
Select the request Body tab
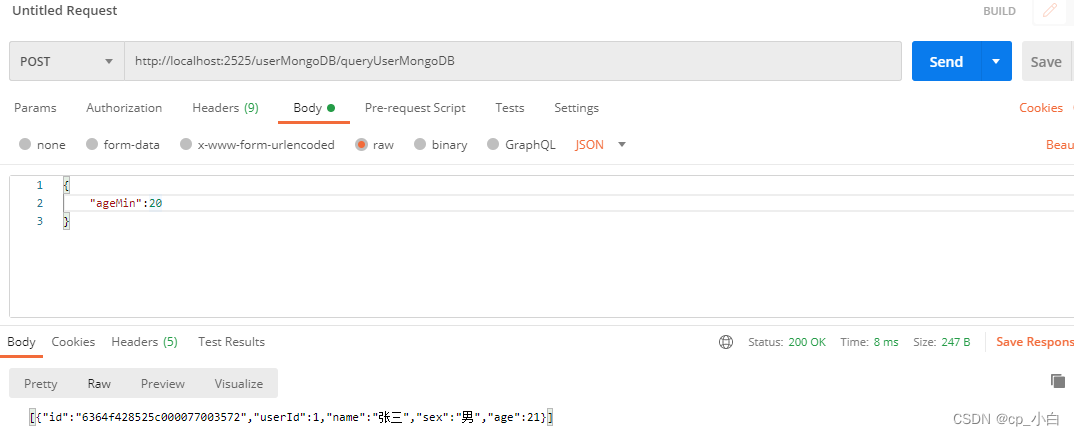click(x=314, y=107)
